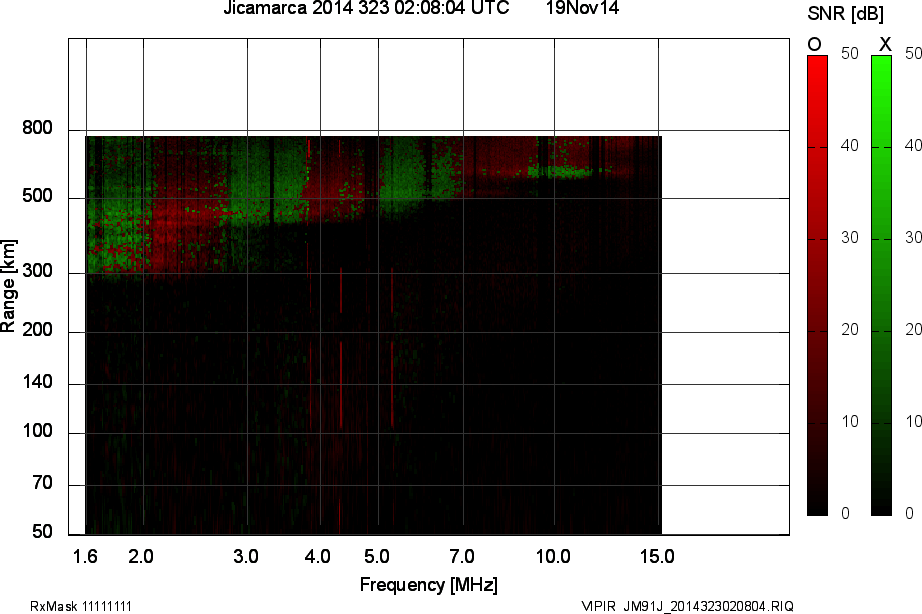The width and height of the screenshot is (922, 614).
Task: Click the 800 range tick label
Action: pos(37,128)
